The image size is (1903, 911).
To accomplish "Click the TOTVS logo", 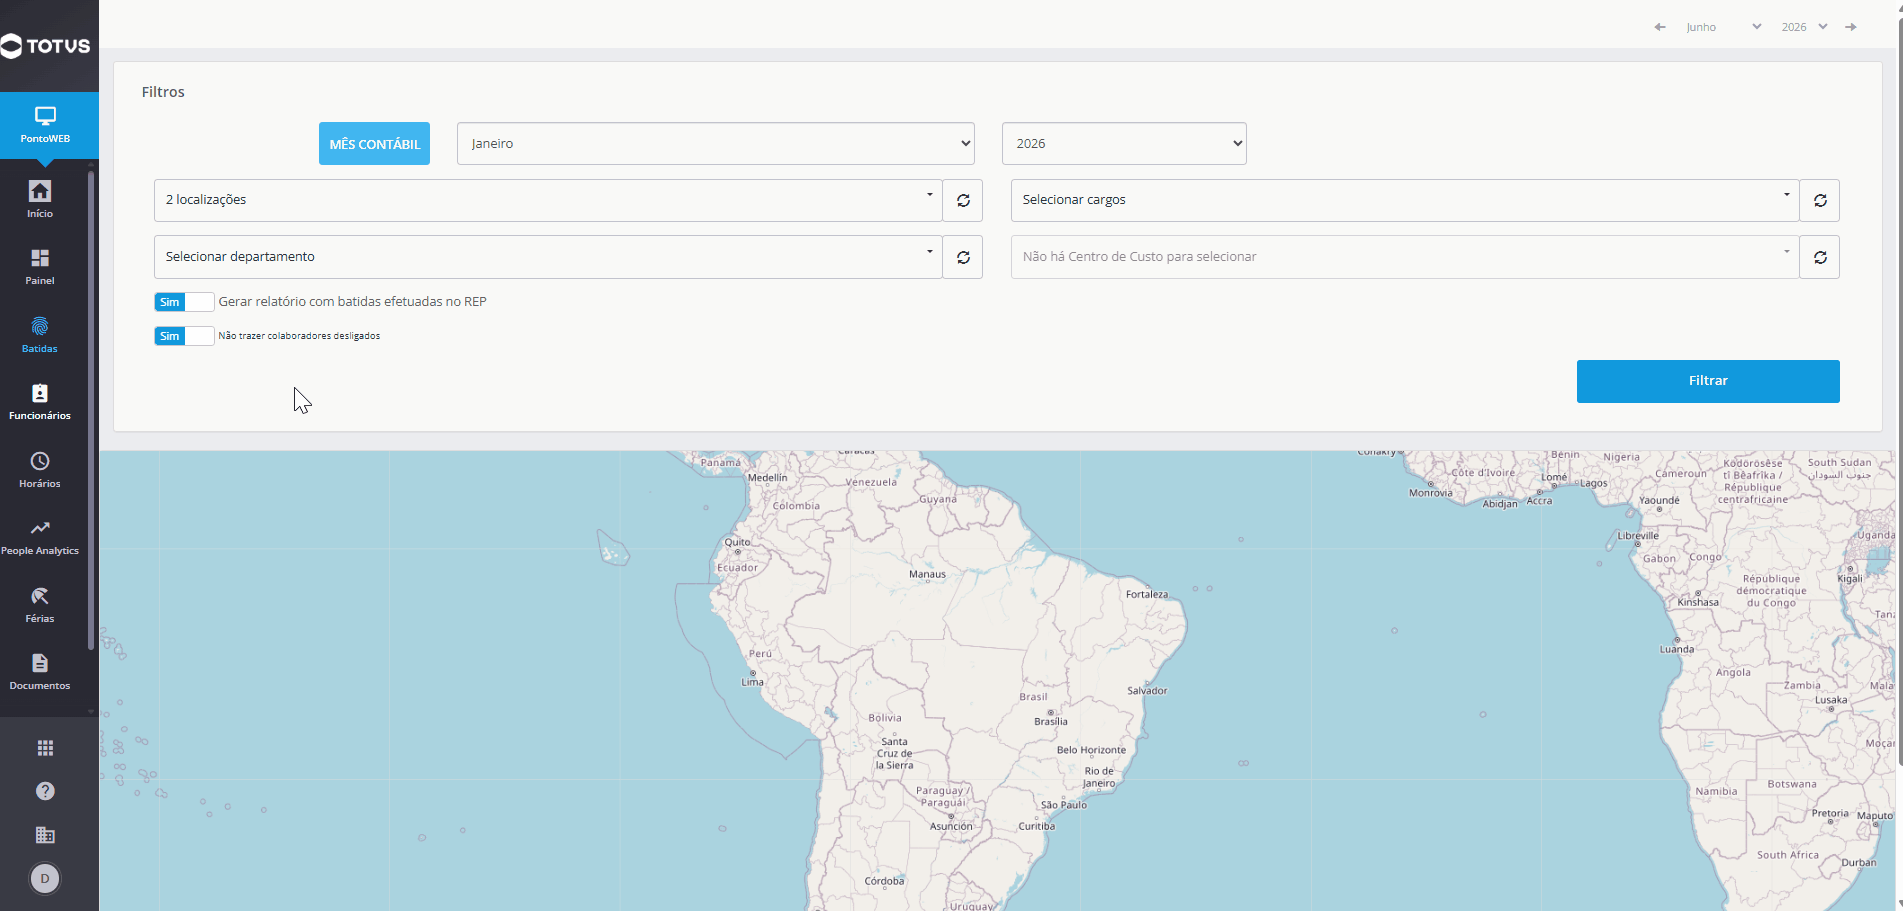I will [45, 45].
